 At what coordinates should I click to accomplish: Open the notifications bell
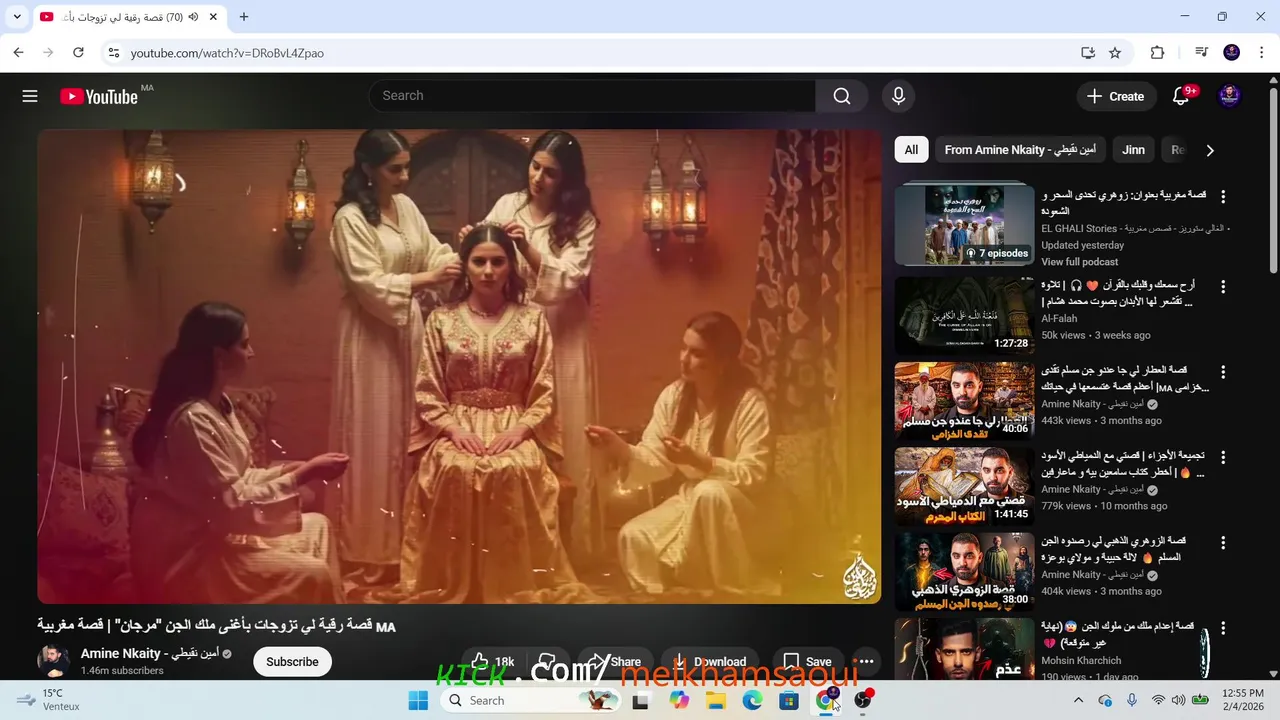pyautogui.click(x=1181, y=96)
